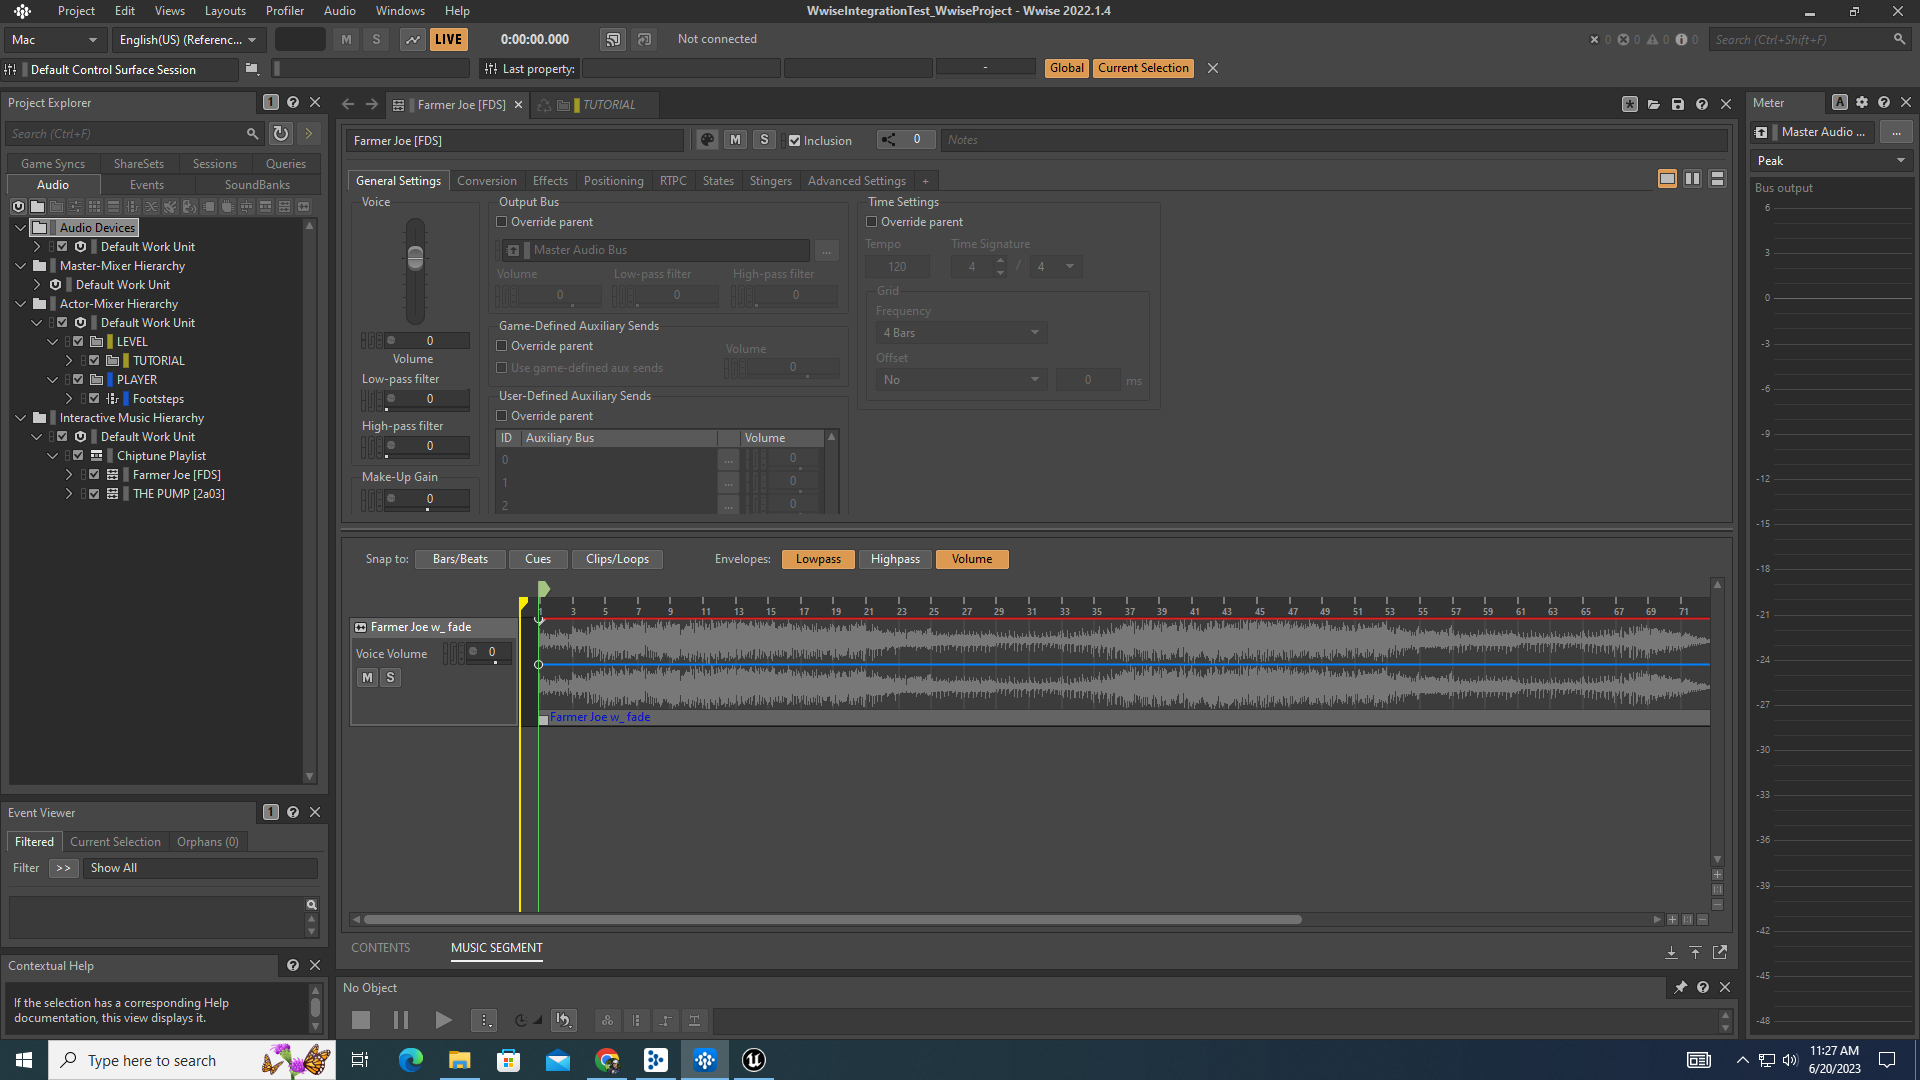Refresh the Project Explorer with reload icon
The height and width of the screenshot is (1080, 1920).
pyautogui.click(x=281, y=133)
